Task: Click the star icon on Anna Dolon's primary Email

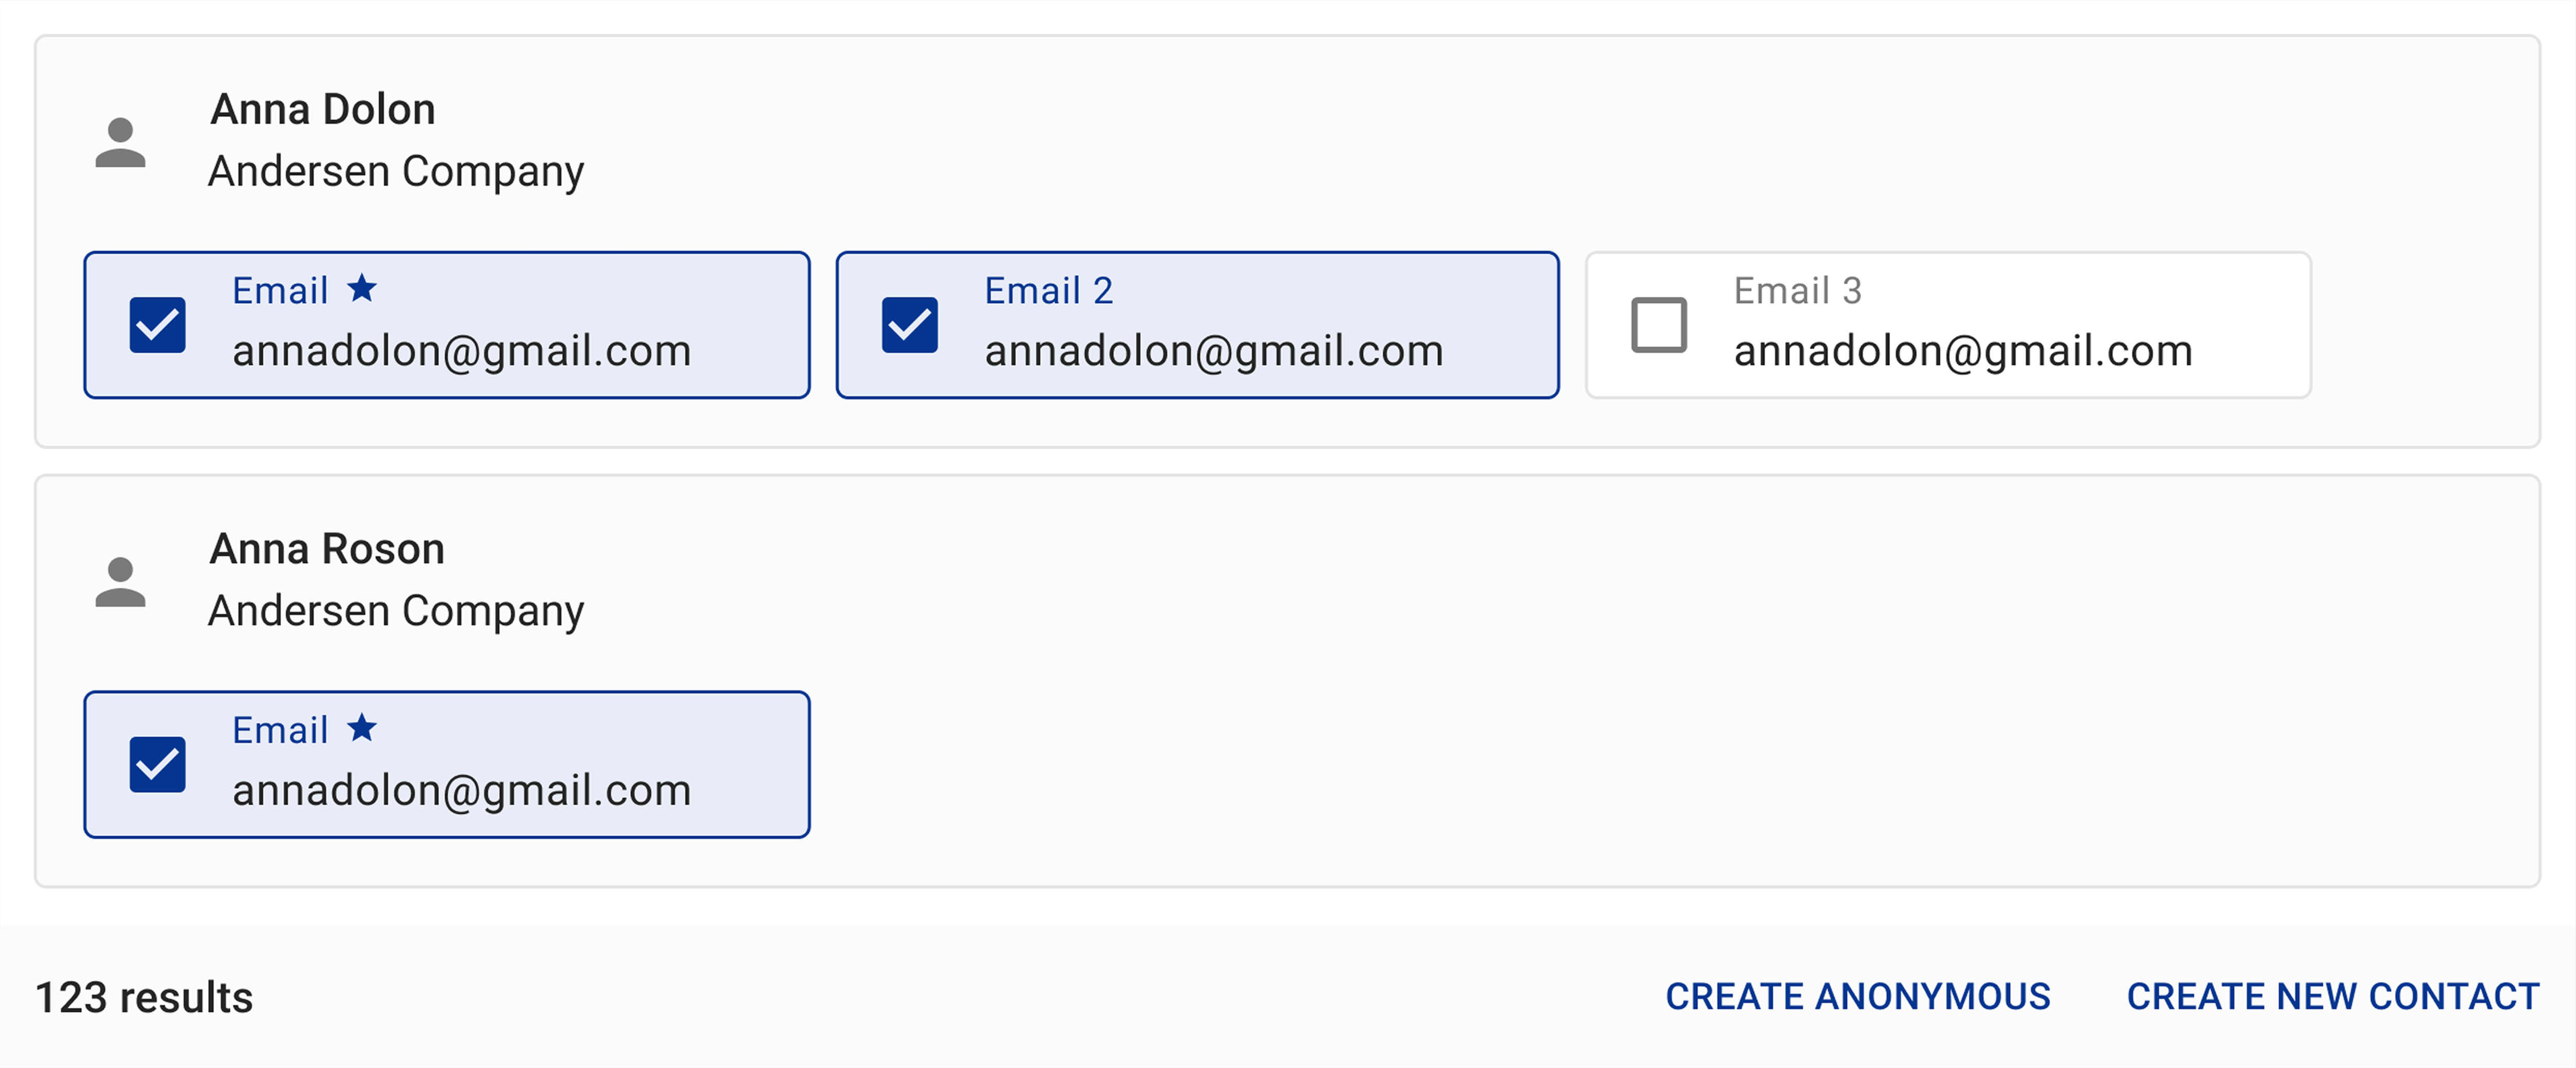Action: 362,289
